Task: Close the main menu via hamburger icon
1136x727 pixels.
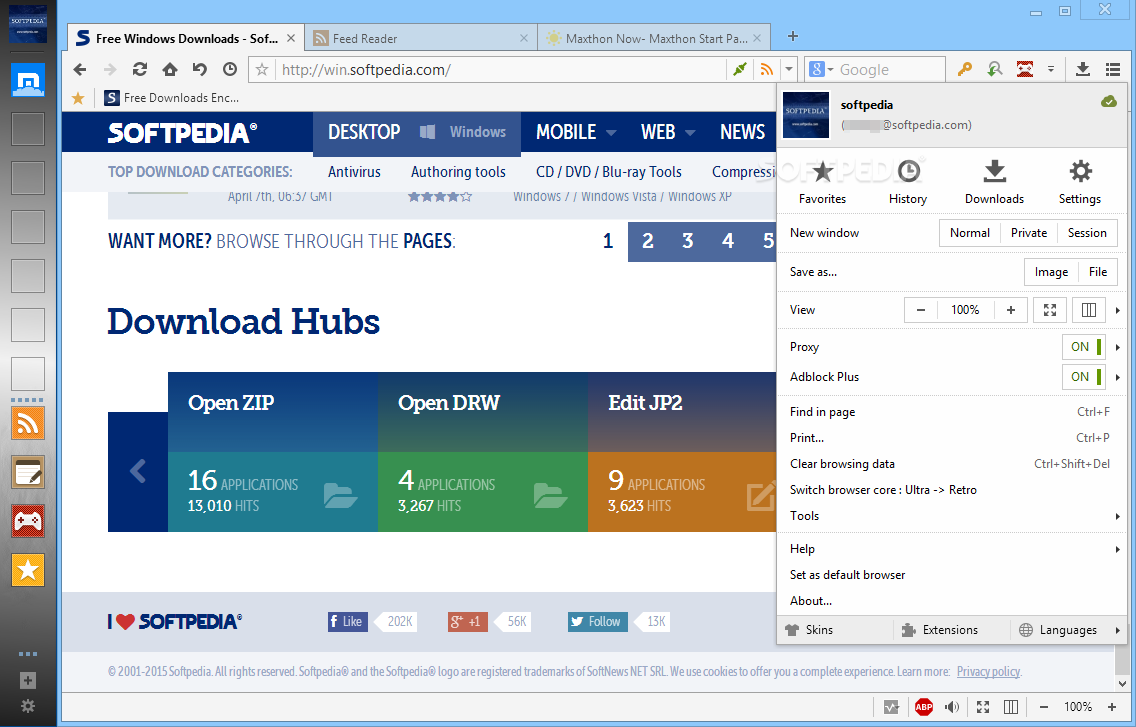Action: pyautogui.click(x=1113, y=69)
